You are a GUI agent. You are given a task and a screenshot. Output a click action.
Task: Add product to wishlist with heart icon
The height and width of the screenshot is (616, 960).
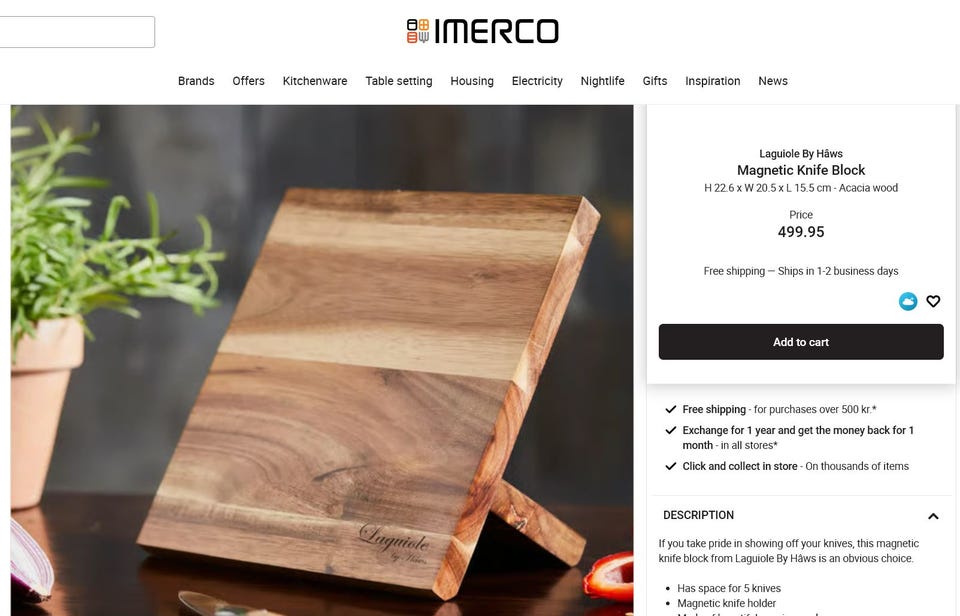point(933,301)
